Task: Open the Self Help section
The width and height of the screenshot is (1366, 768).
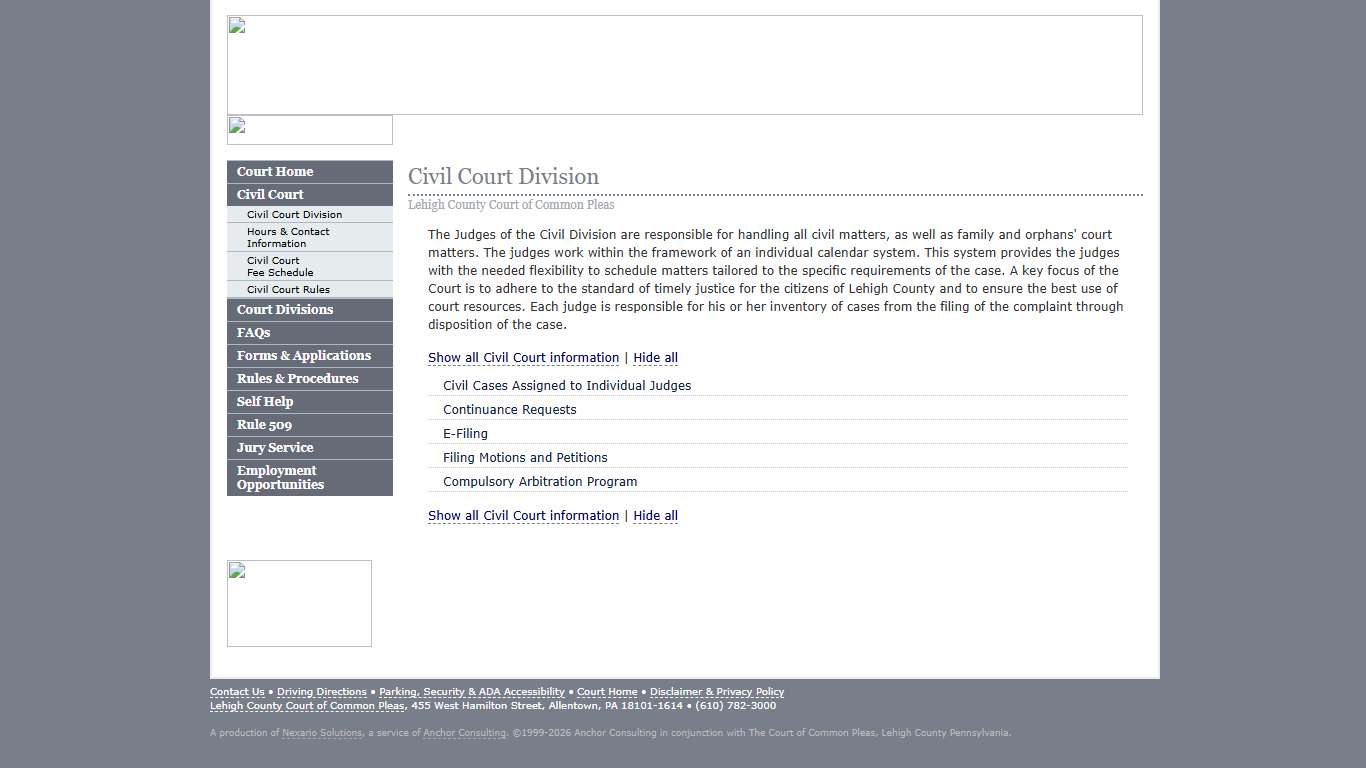Action: pos(264,401)
